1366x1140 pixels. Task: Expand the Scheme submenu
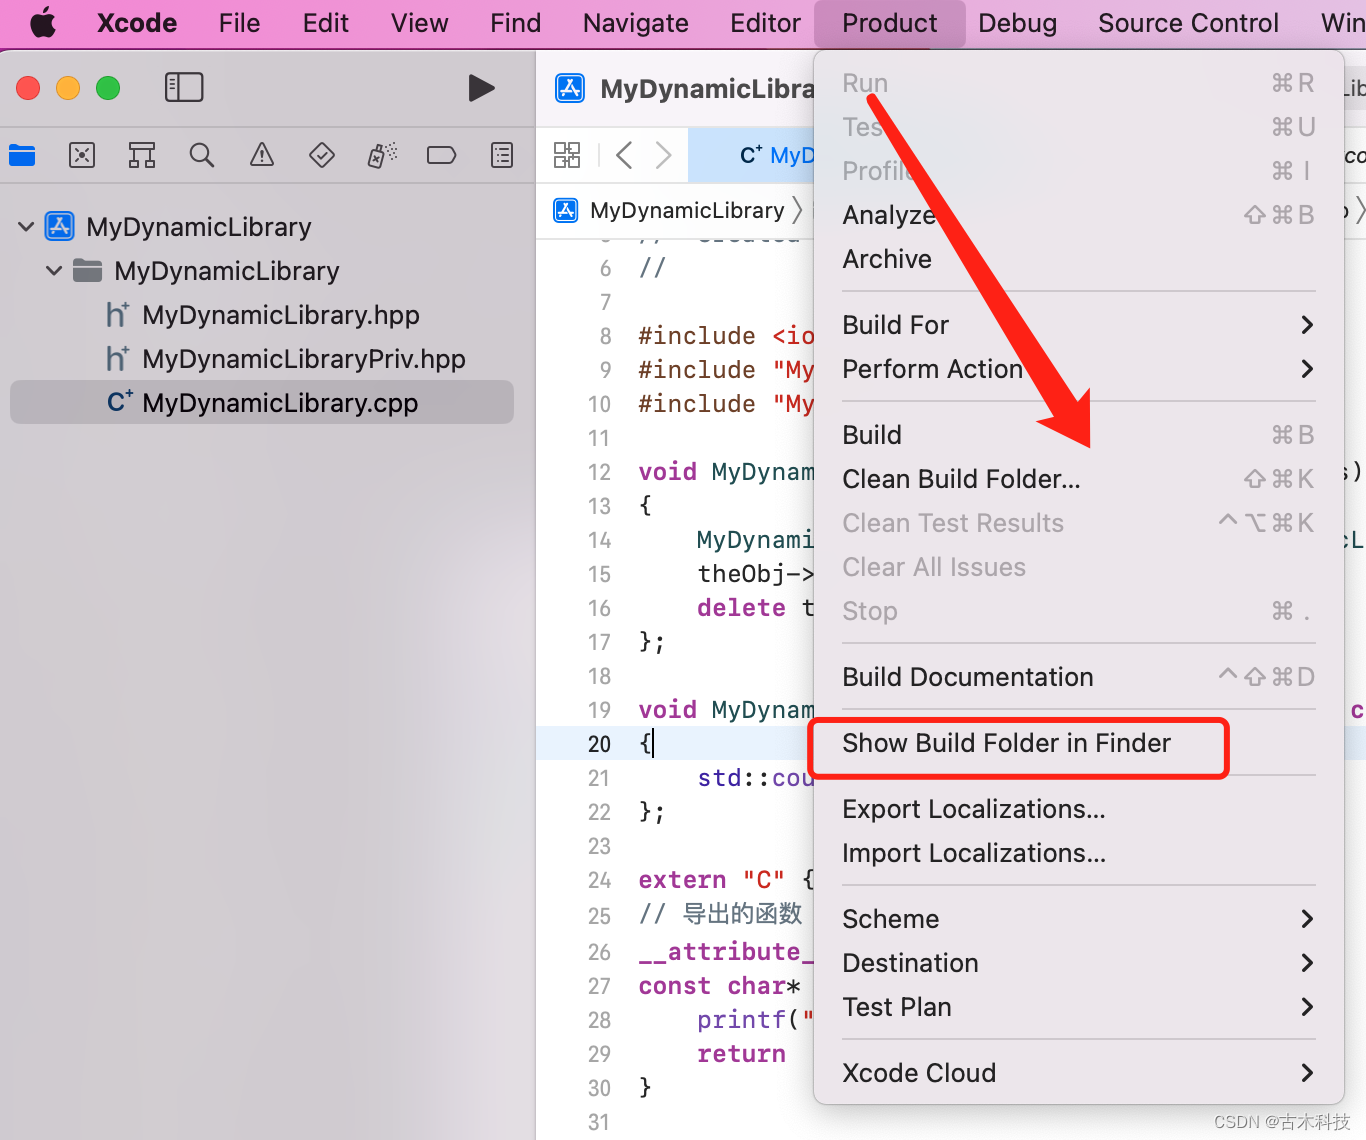coord(1078,919)
